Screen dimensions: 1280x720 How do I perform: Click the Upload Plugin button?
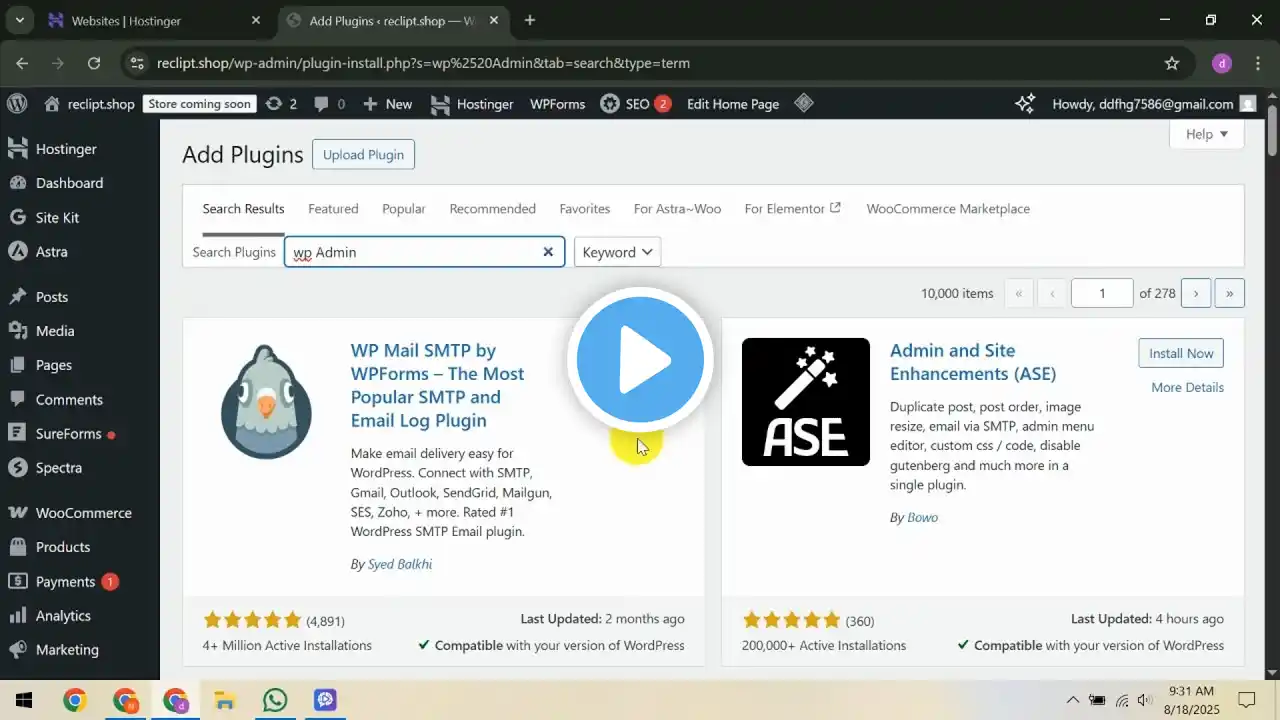363,155
